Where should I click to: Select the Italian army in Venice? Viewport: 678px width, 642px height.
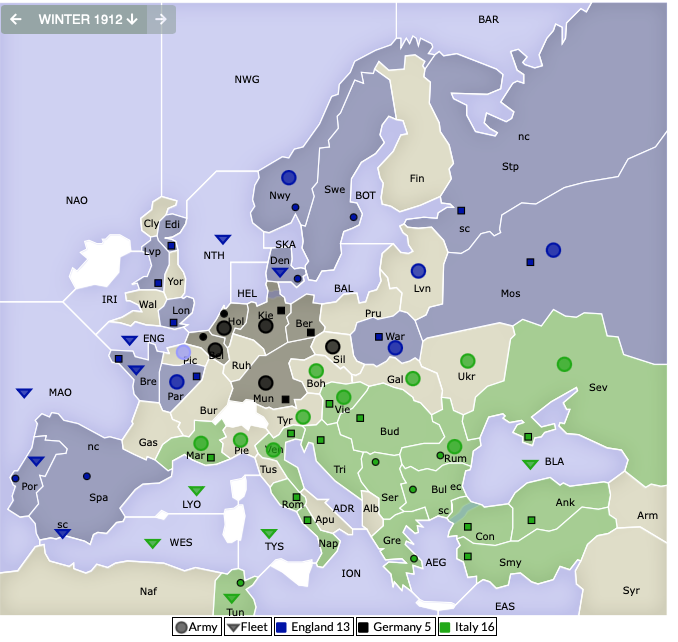[x=273, y=450]
